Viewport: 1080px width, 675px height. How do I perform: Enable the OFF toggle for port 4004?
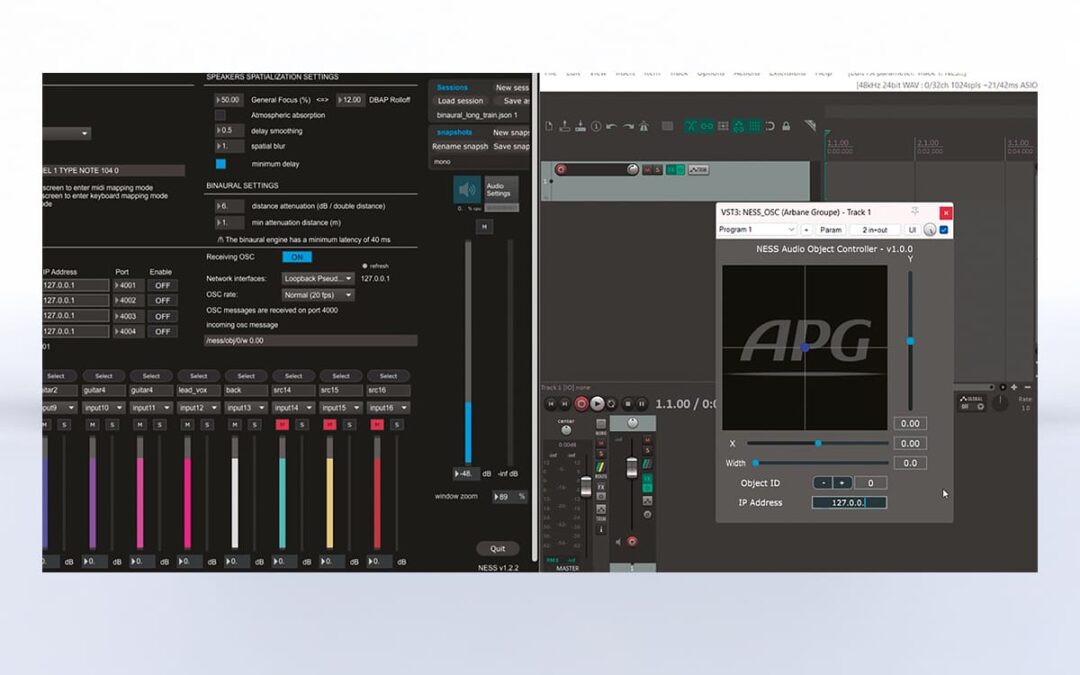[x=163, y=331]
